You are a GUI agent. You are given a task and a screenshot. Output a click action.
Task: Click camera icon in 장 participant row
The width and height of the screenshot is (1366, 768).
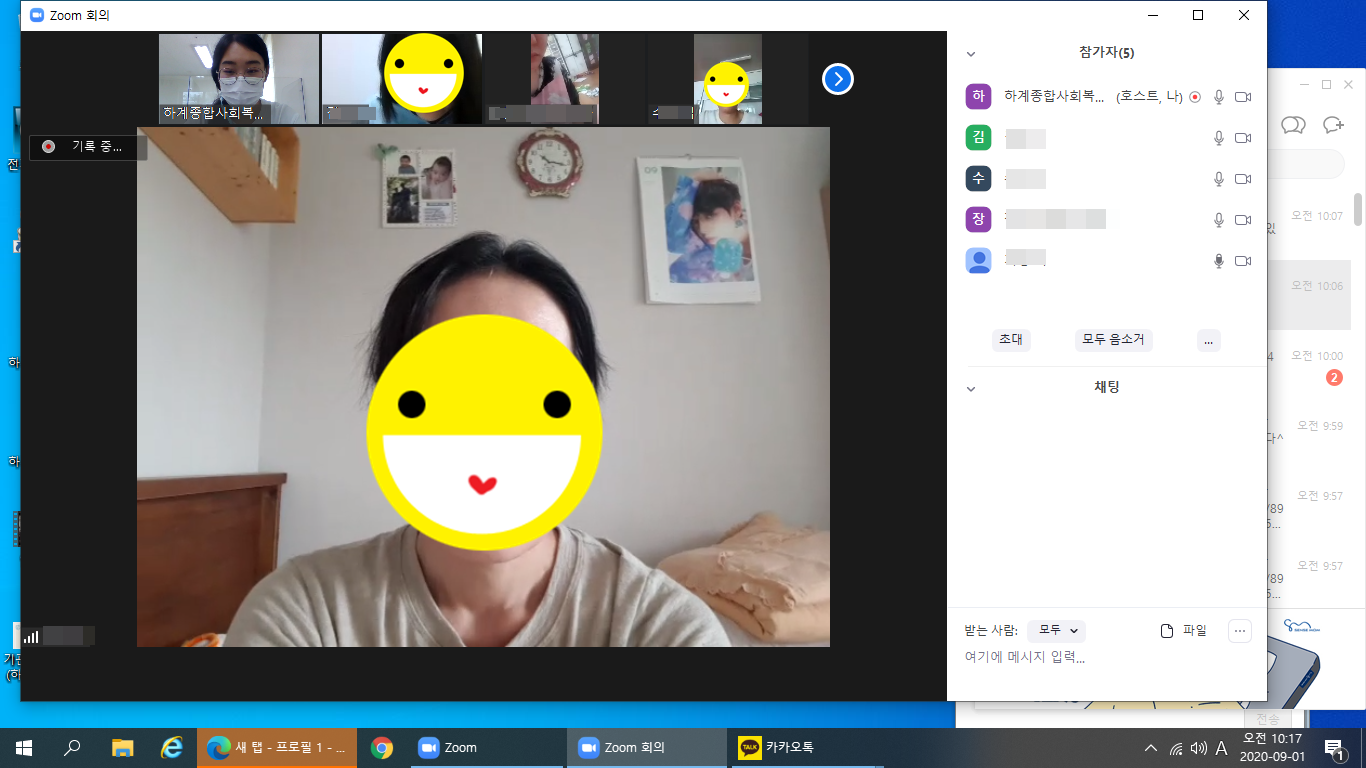click(1243, 220)
